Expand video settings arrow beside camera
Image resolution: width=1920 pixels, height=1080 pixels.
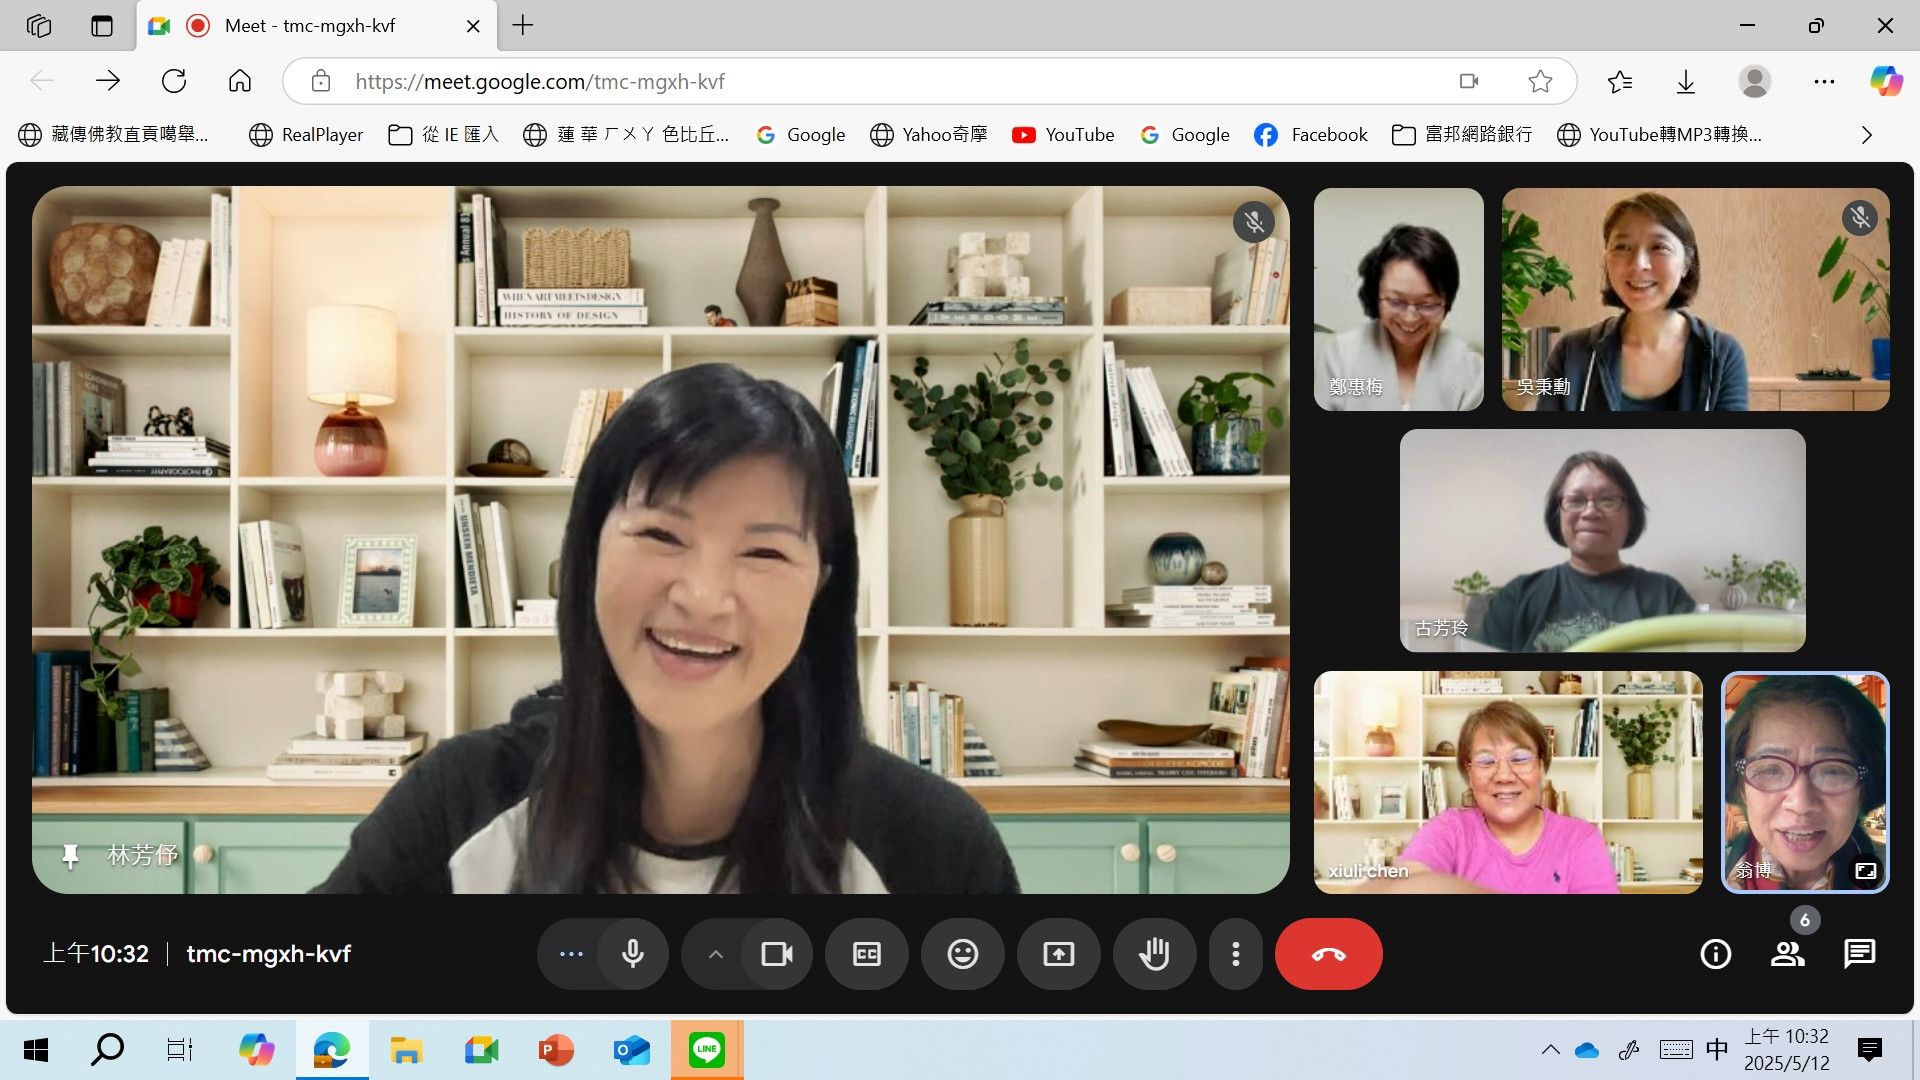715,954
